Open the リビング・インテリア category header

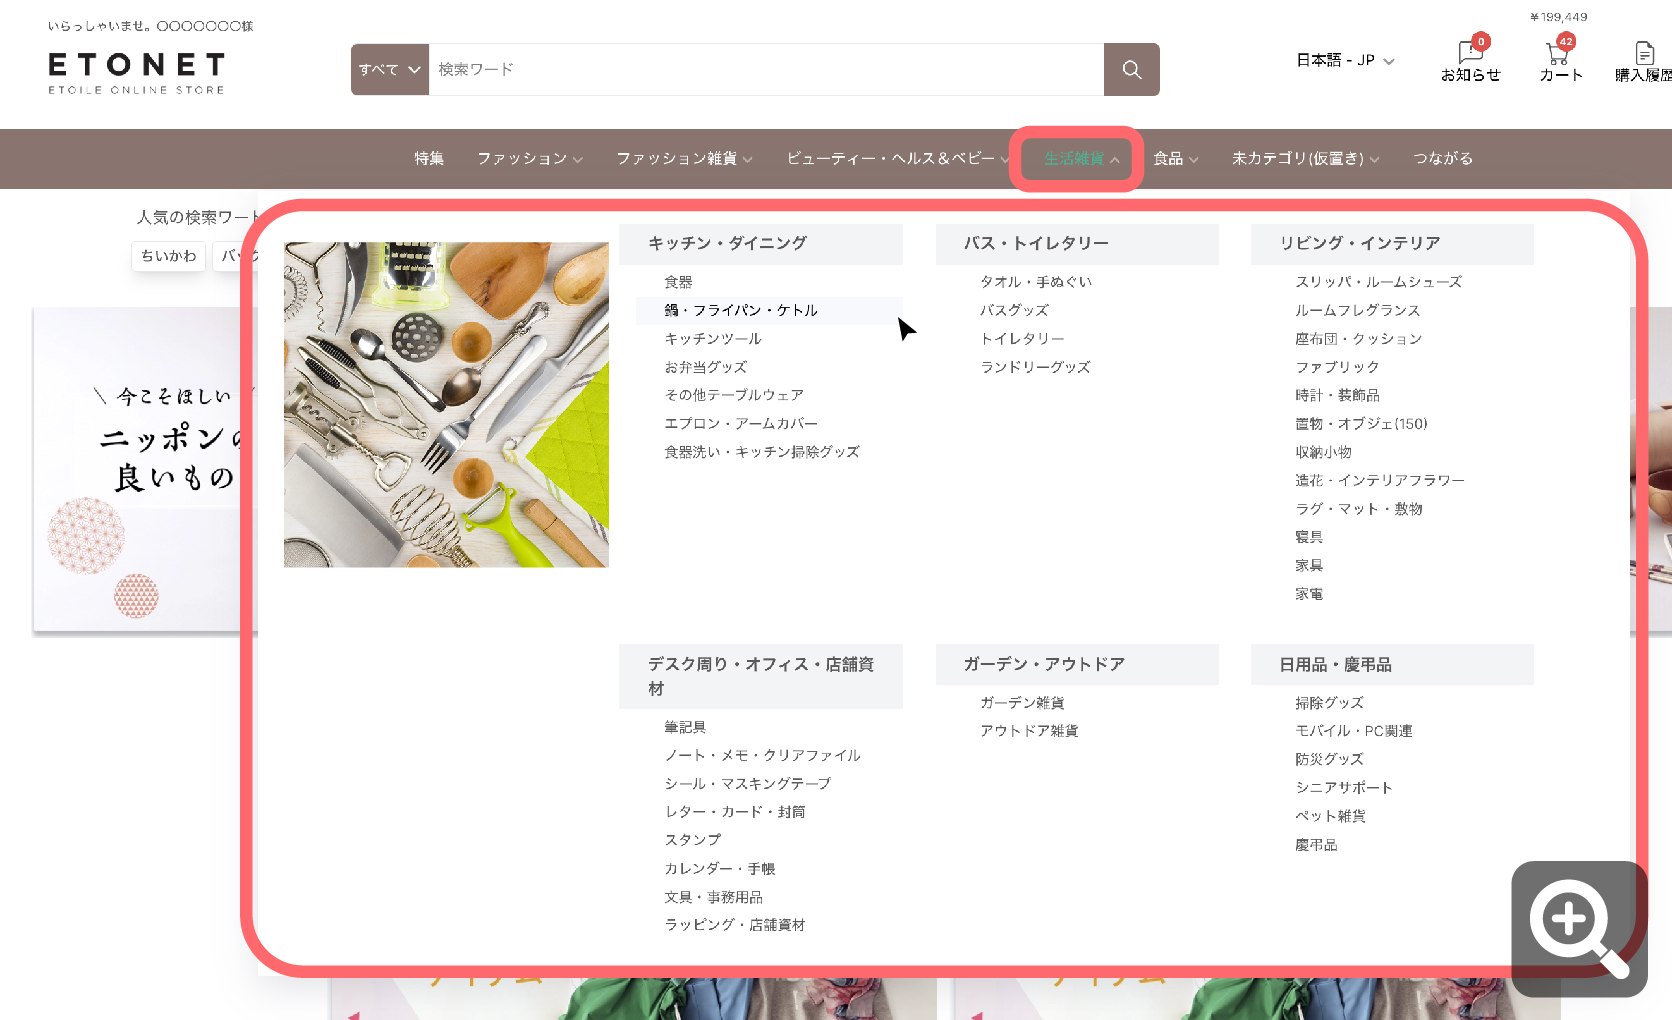tap(1392, 243)
